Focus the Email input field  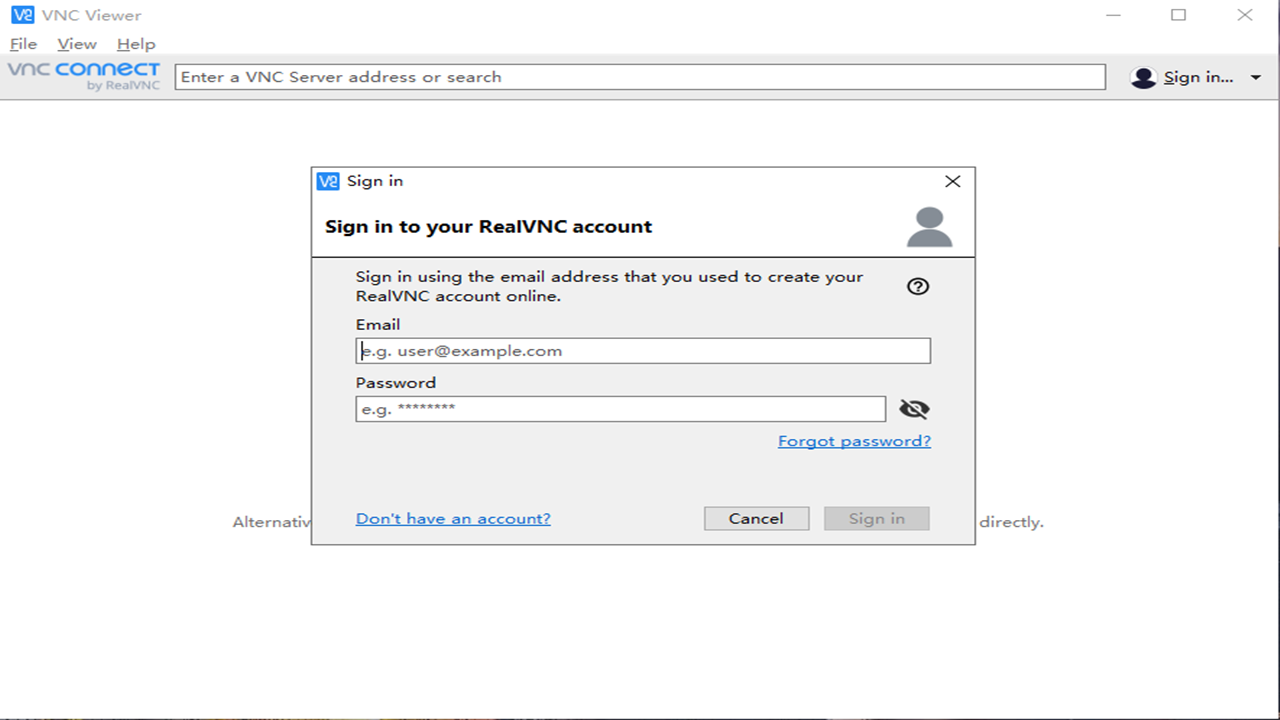click(x=643, y=351)
